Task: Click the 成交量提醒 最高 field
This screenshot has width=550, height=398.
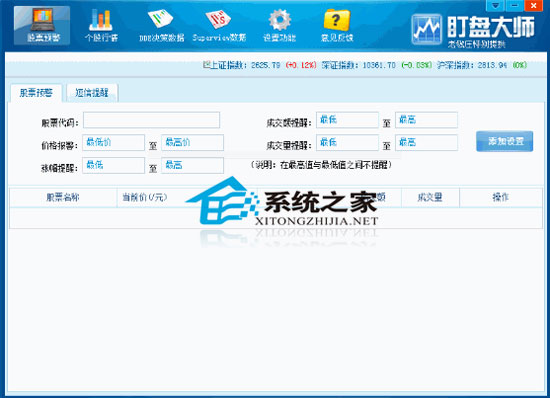Action: (x=426, y=142)
